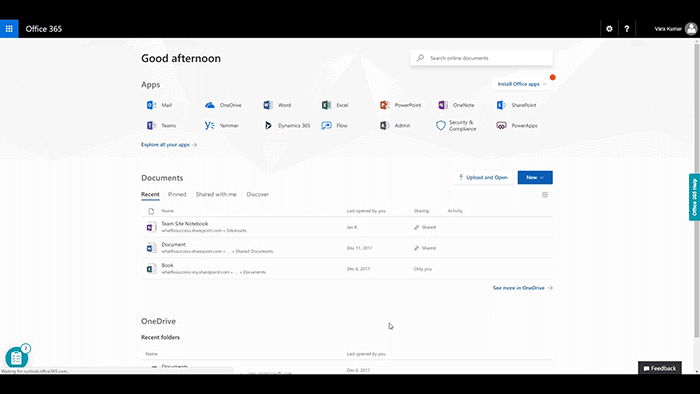
Task: Click the help question mark icon
Action: [627, 29]
